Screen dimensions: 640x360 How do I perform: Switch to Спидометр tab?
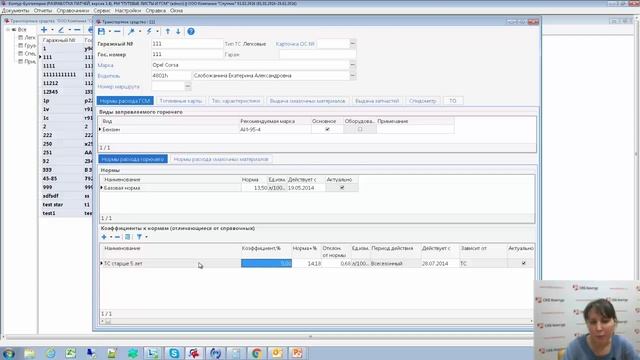(422, 101)
